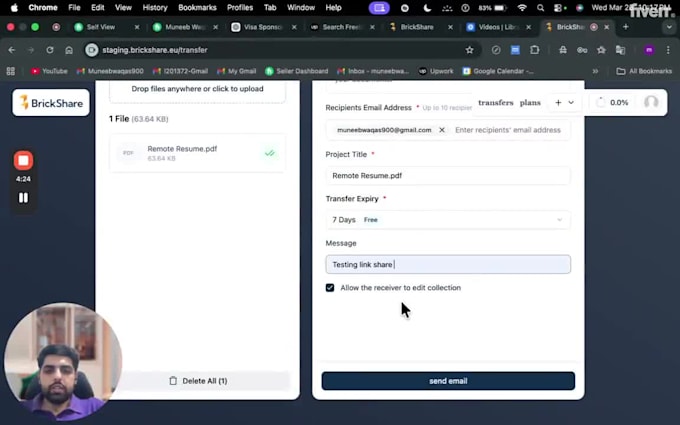Open a new browser tab
The width and height of the screenshot is (680, 425).
[x=625, y=27]
